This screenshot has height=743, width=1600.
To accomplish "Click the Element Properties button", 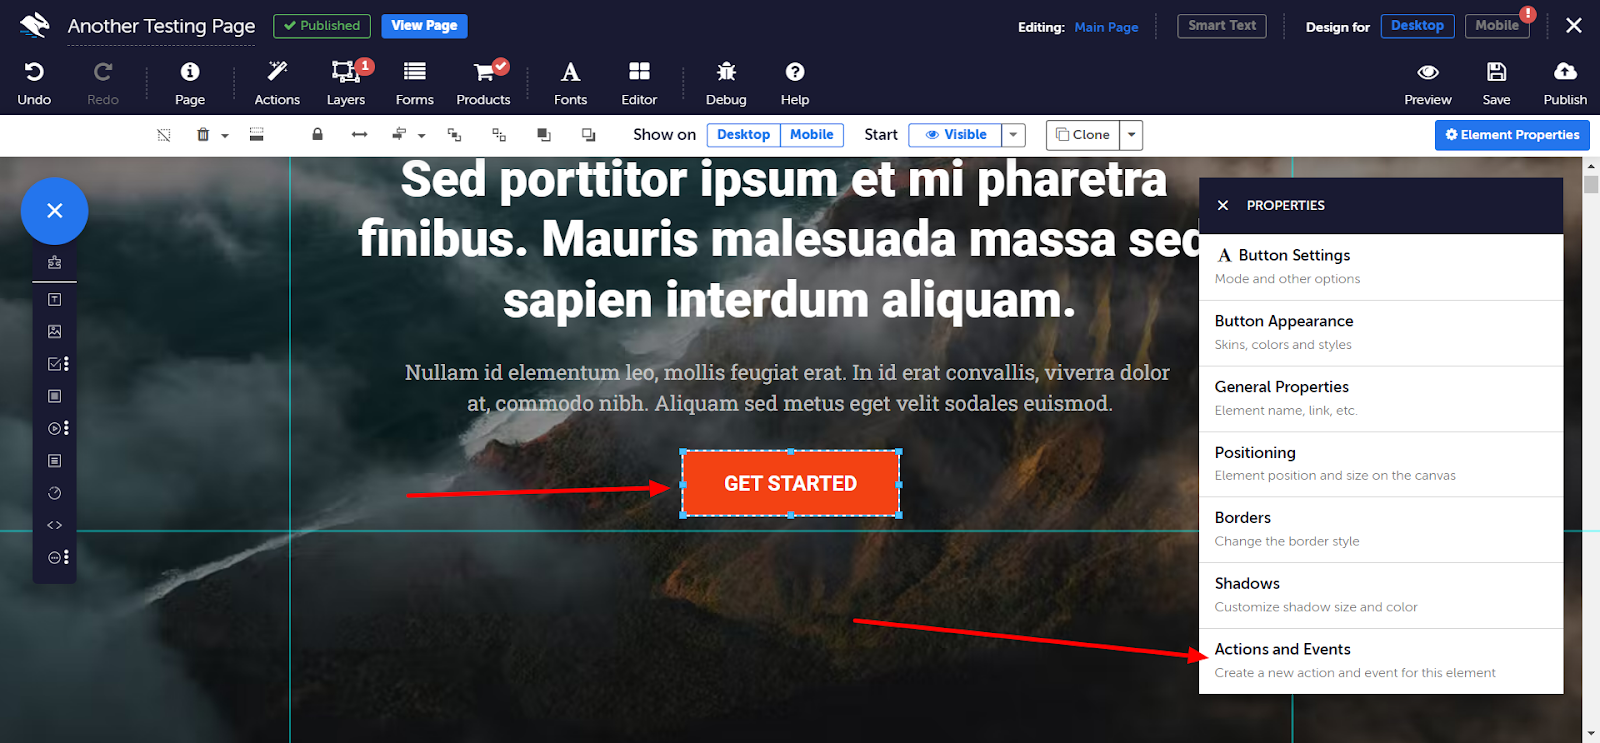I will click(1512, 135).
